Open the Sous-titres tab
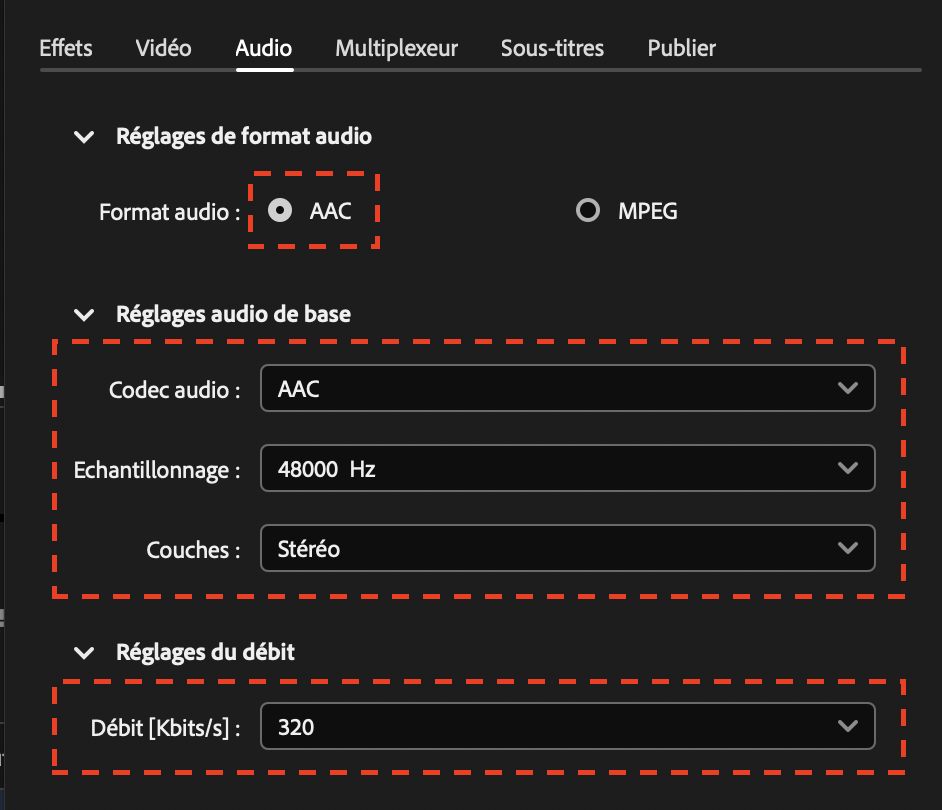Screen dimensions: 942x810 pyautogui.click(x=552, y=47)
